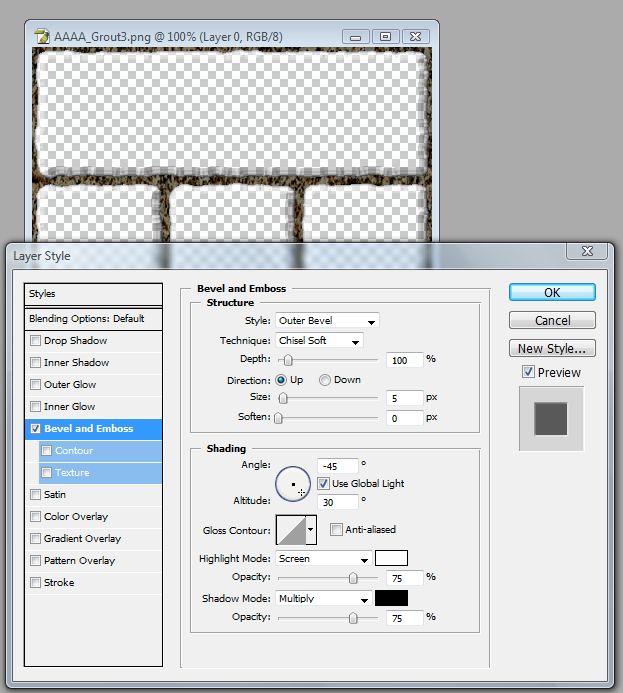Click the black Shadow Mode color swatch
This screenshot has height=693, width=623.
pos(391,598)
